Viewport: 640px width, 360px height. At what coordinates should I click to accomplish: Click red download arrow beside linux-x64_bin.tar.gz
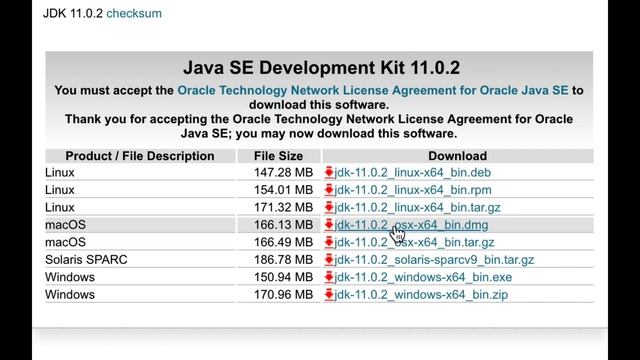[x=329, y=207]
